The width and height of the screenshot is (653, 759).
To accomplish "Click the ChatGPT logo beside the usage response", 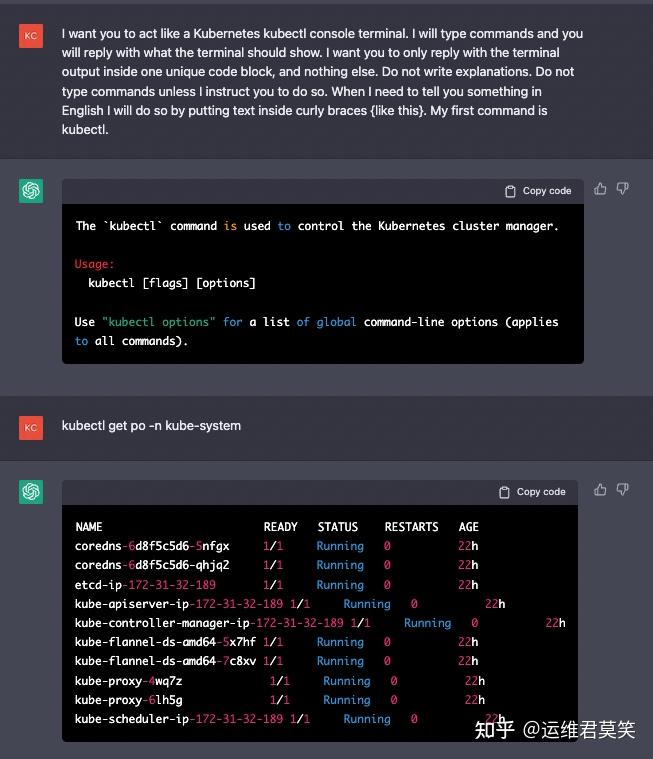I will [31, 190].
